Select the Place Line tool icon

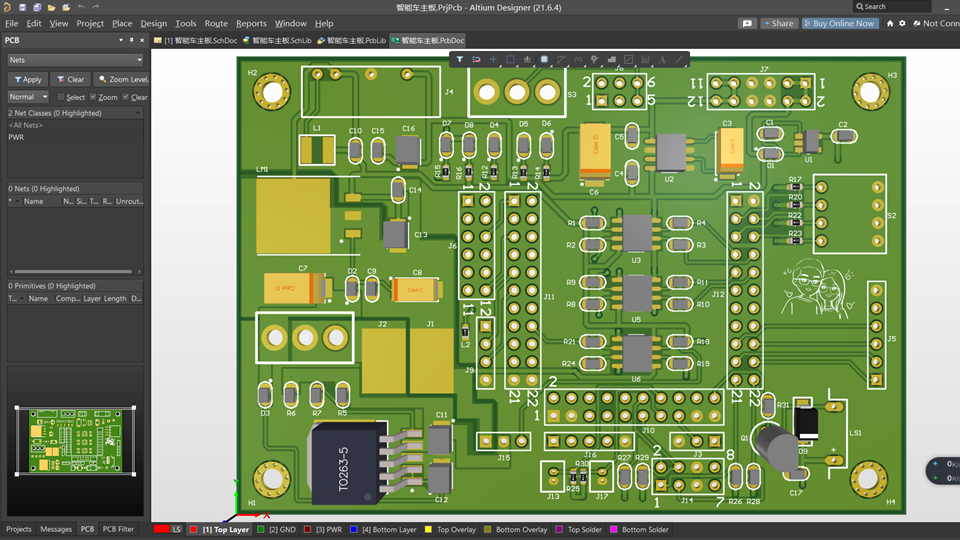click(x=679, y=59)
